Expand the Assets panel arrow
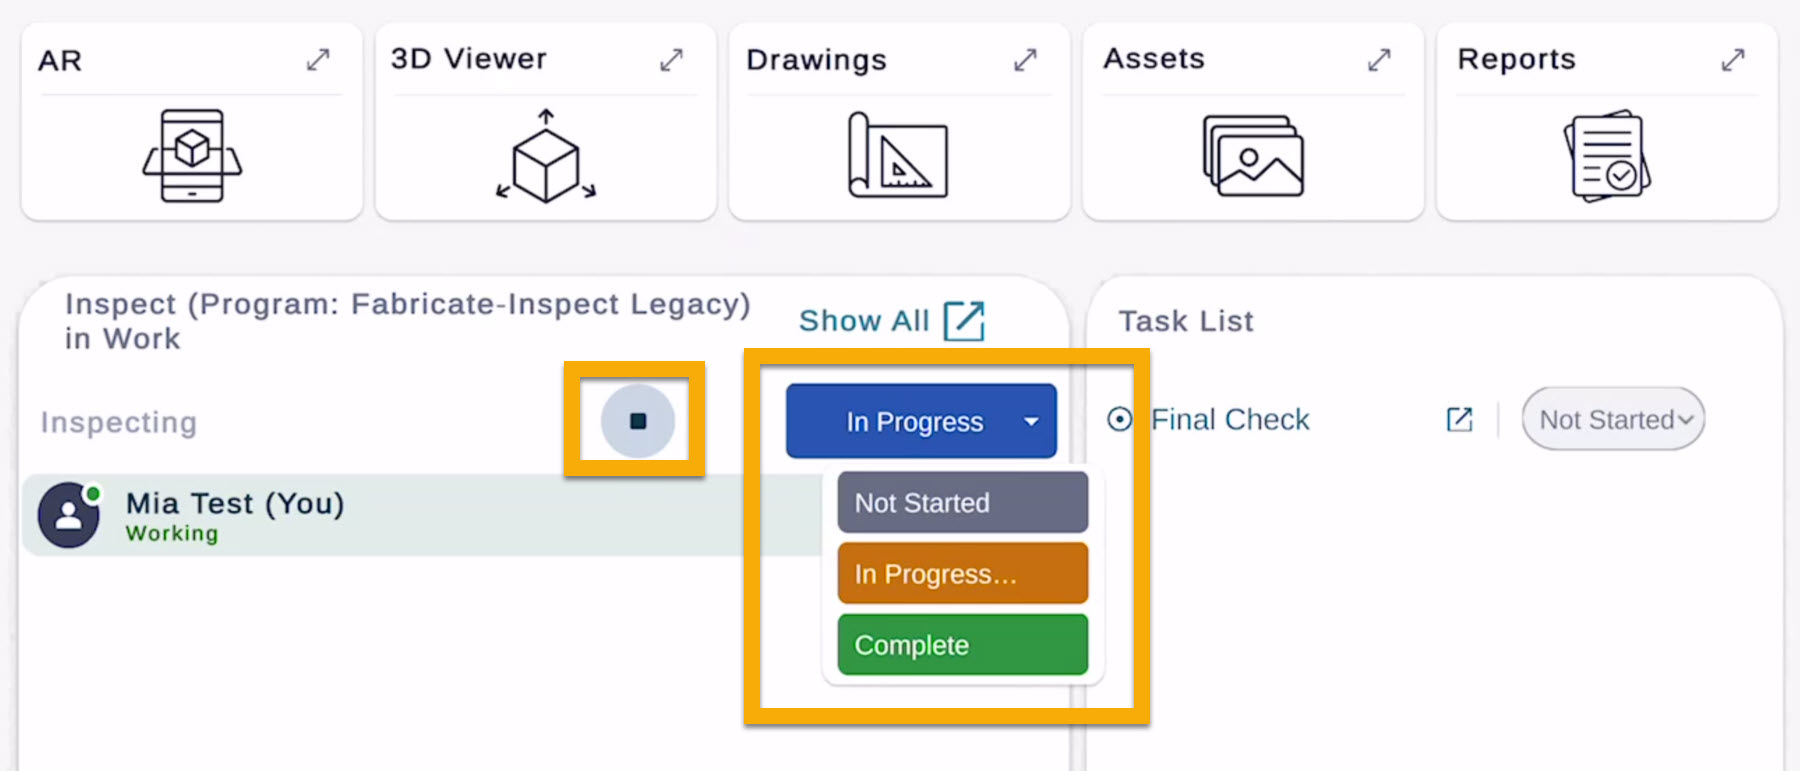Screen dimensions: 1800x771 pyautogui.click(x=1379, y=60)
